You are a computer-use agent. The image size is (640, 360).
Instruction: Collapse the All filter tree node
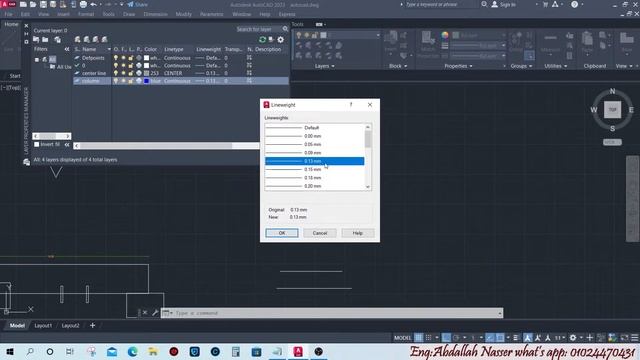[37, 60]
